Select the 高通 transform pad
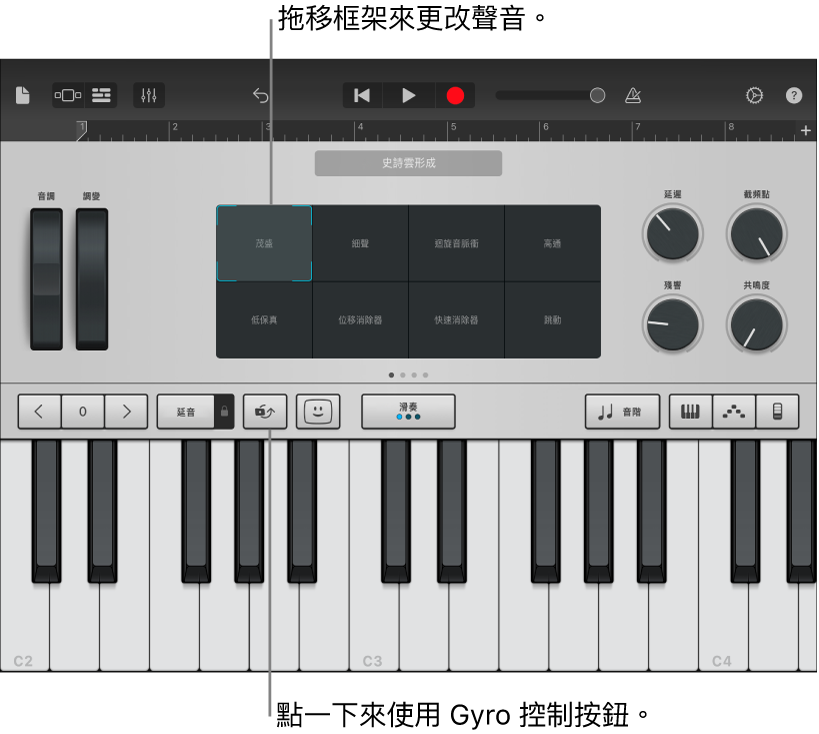This screenshot has width=819, height=734. pos(553,243)
